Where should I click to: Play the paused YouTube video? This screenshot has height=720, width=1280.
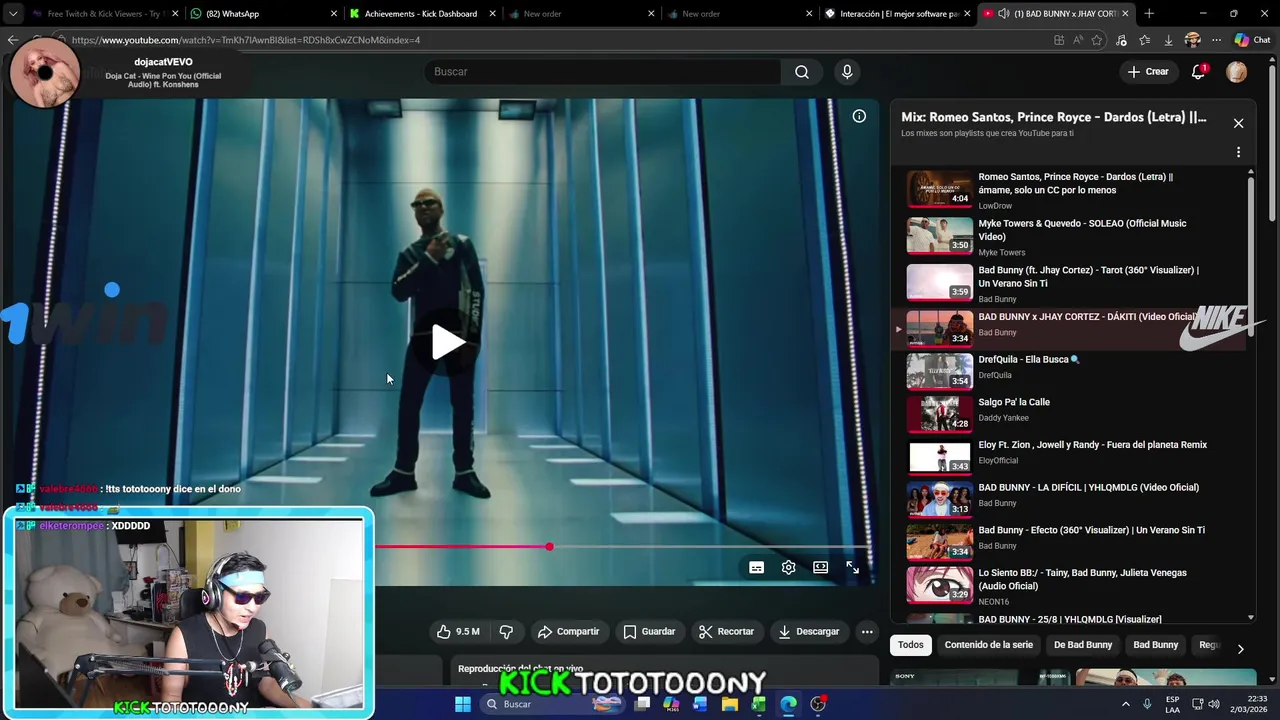pyautogui.click(x=448, y=342)
